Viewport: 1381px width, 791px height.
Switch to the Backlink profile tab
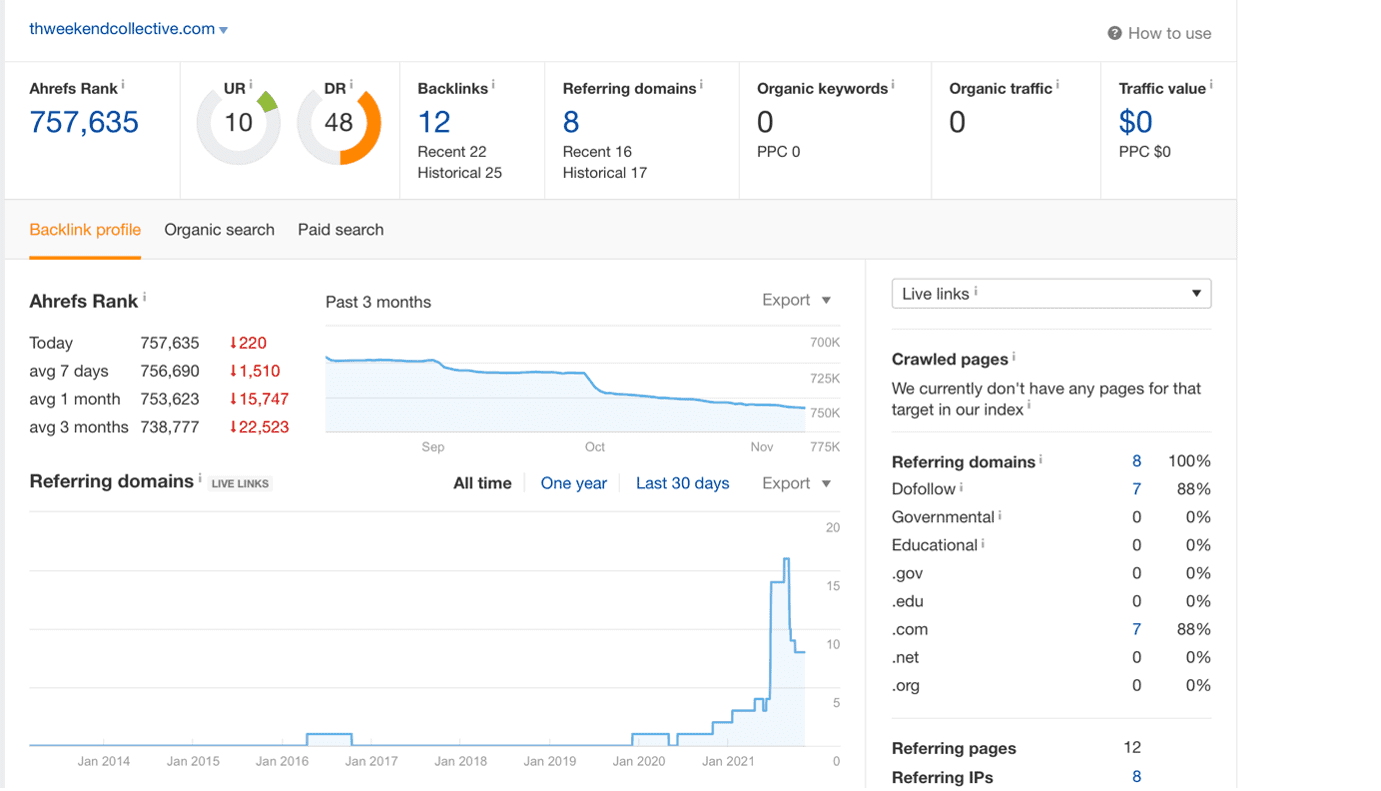click(85, 230)
